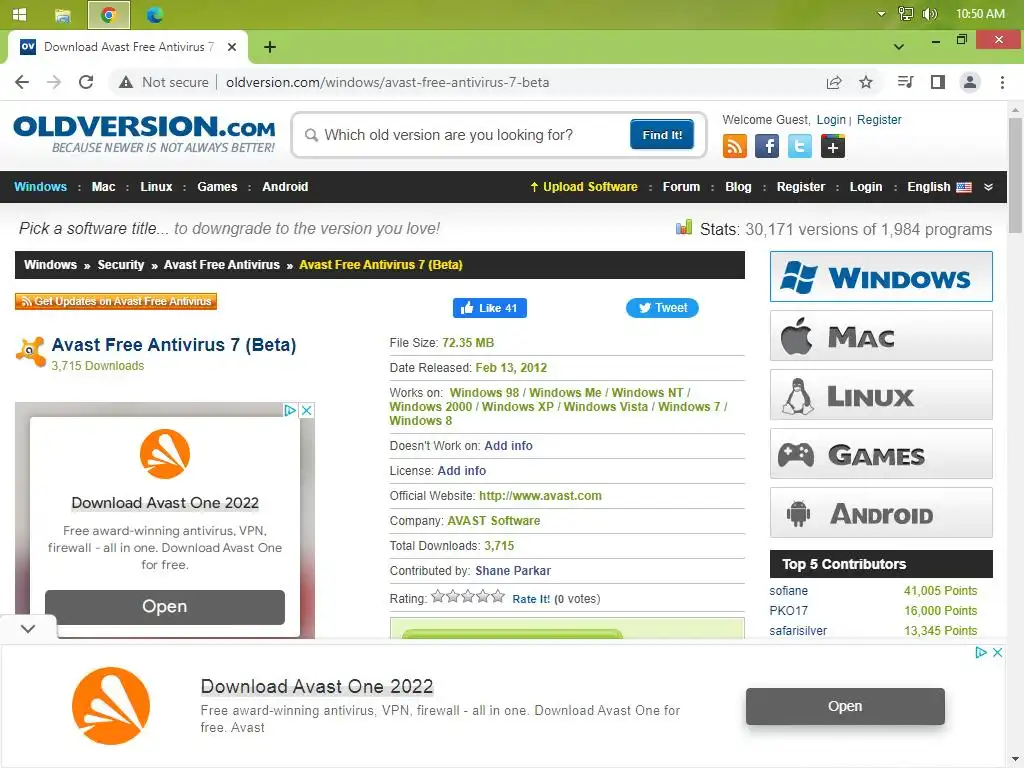Reload the current page

(86, 82)
